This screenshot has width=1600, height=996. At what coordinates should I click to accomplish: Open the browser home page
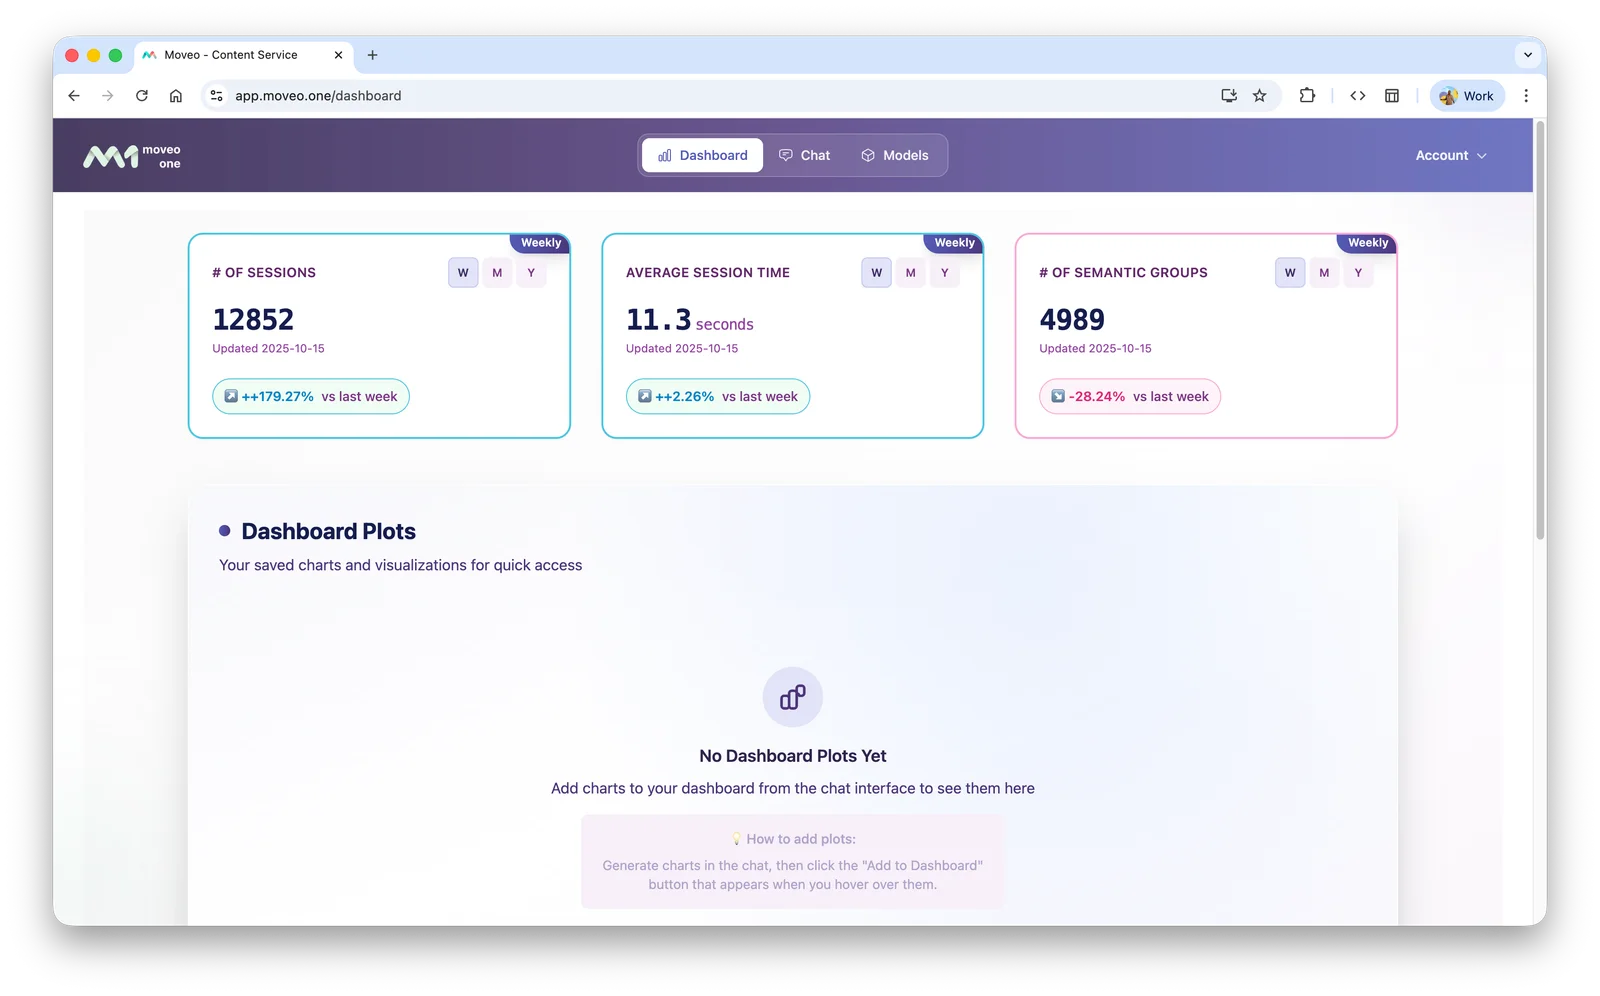coord(176,96)
